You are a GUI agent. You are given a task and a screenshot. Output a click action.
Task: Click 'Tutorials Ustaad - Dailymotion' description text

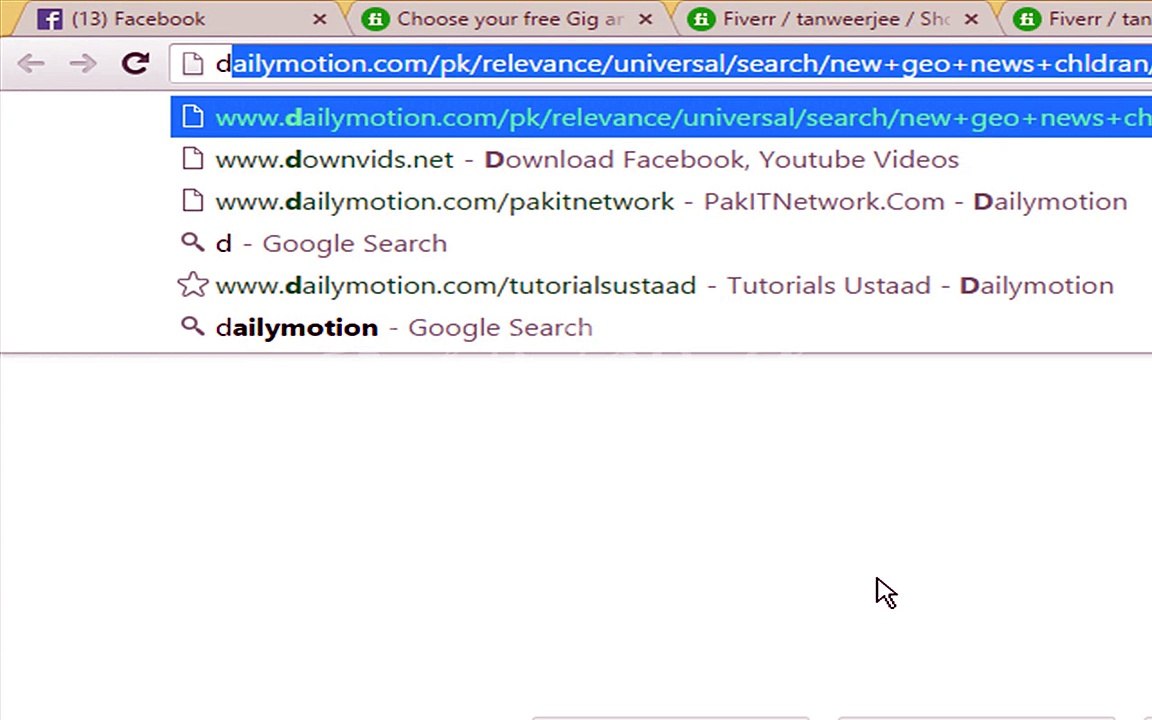920,285
